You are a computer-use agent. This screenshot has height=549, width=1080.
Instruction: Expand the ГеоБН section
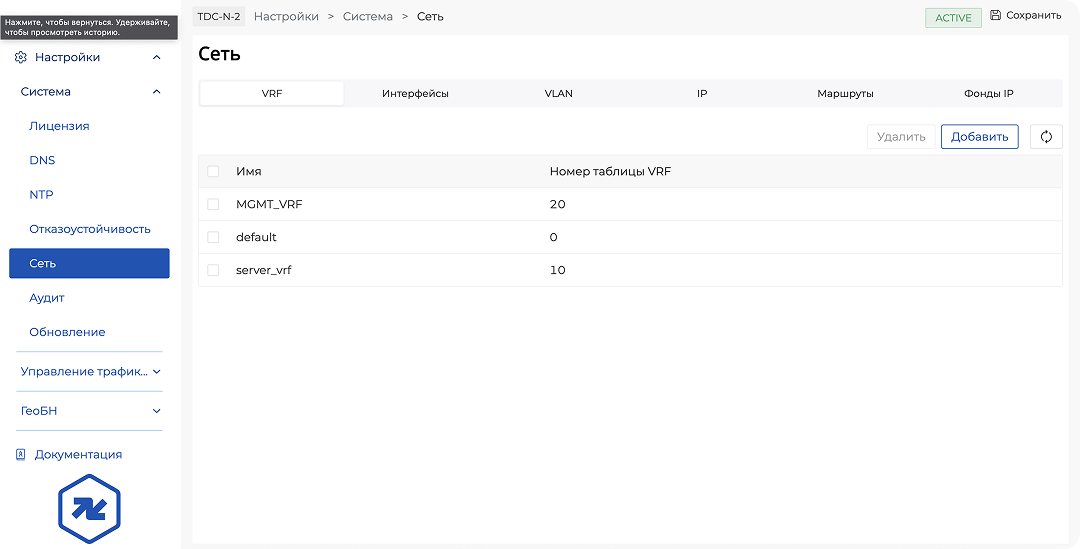click(x=156, y=411)
